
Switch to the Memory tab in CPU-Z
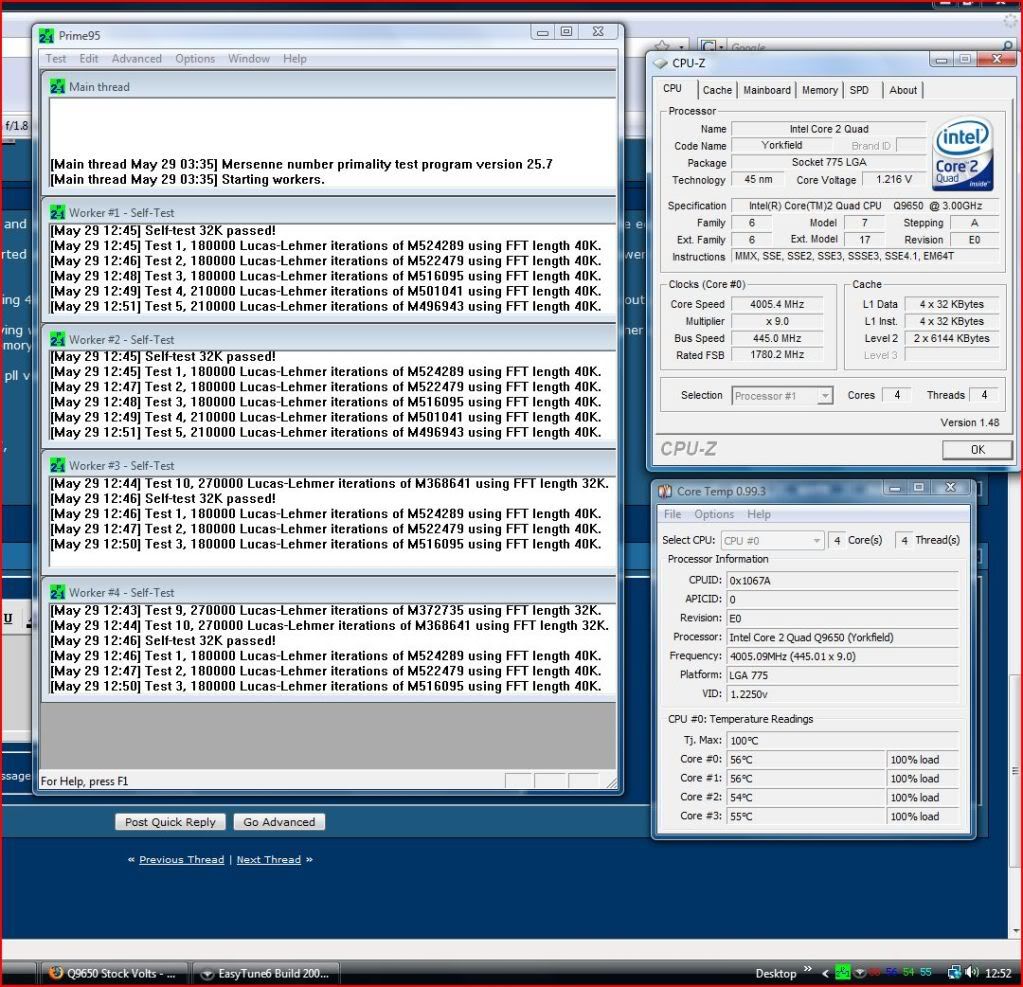coord(819,90)
